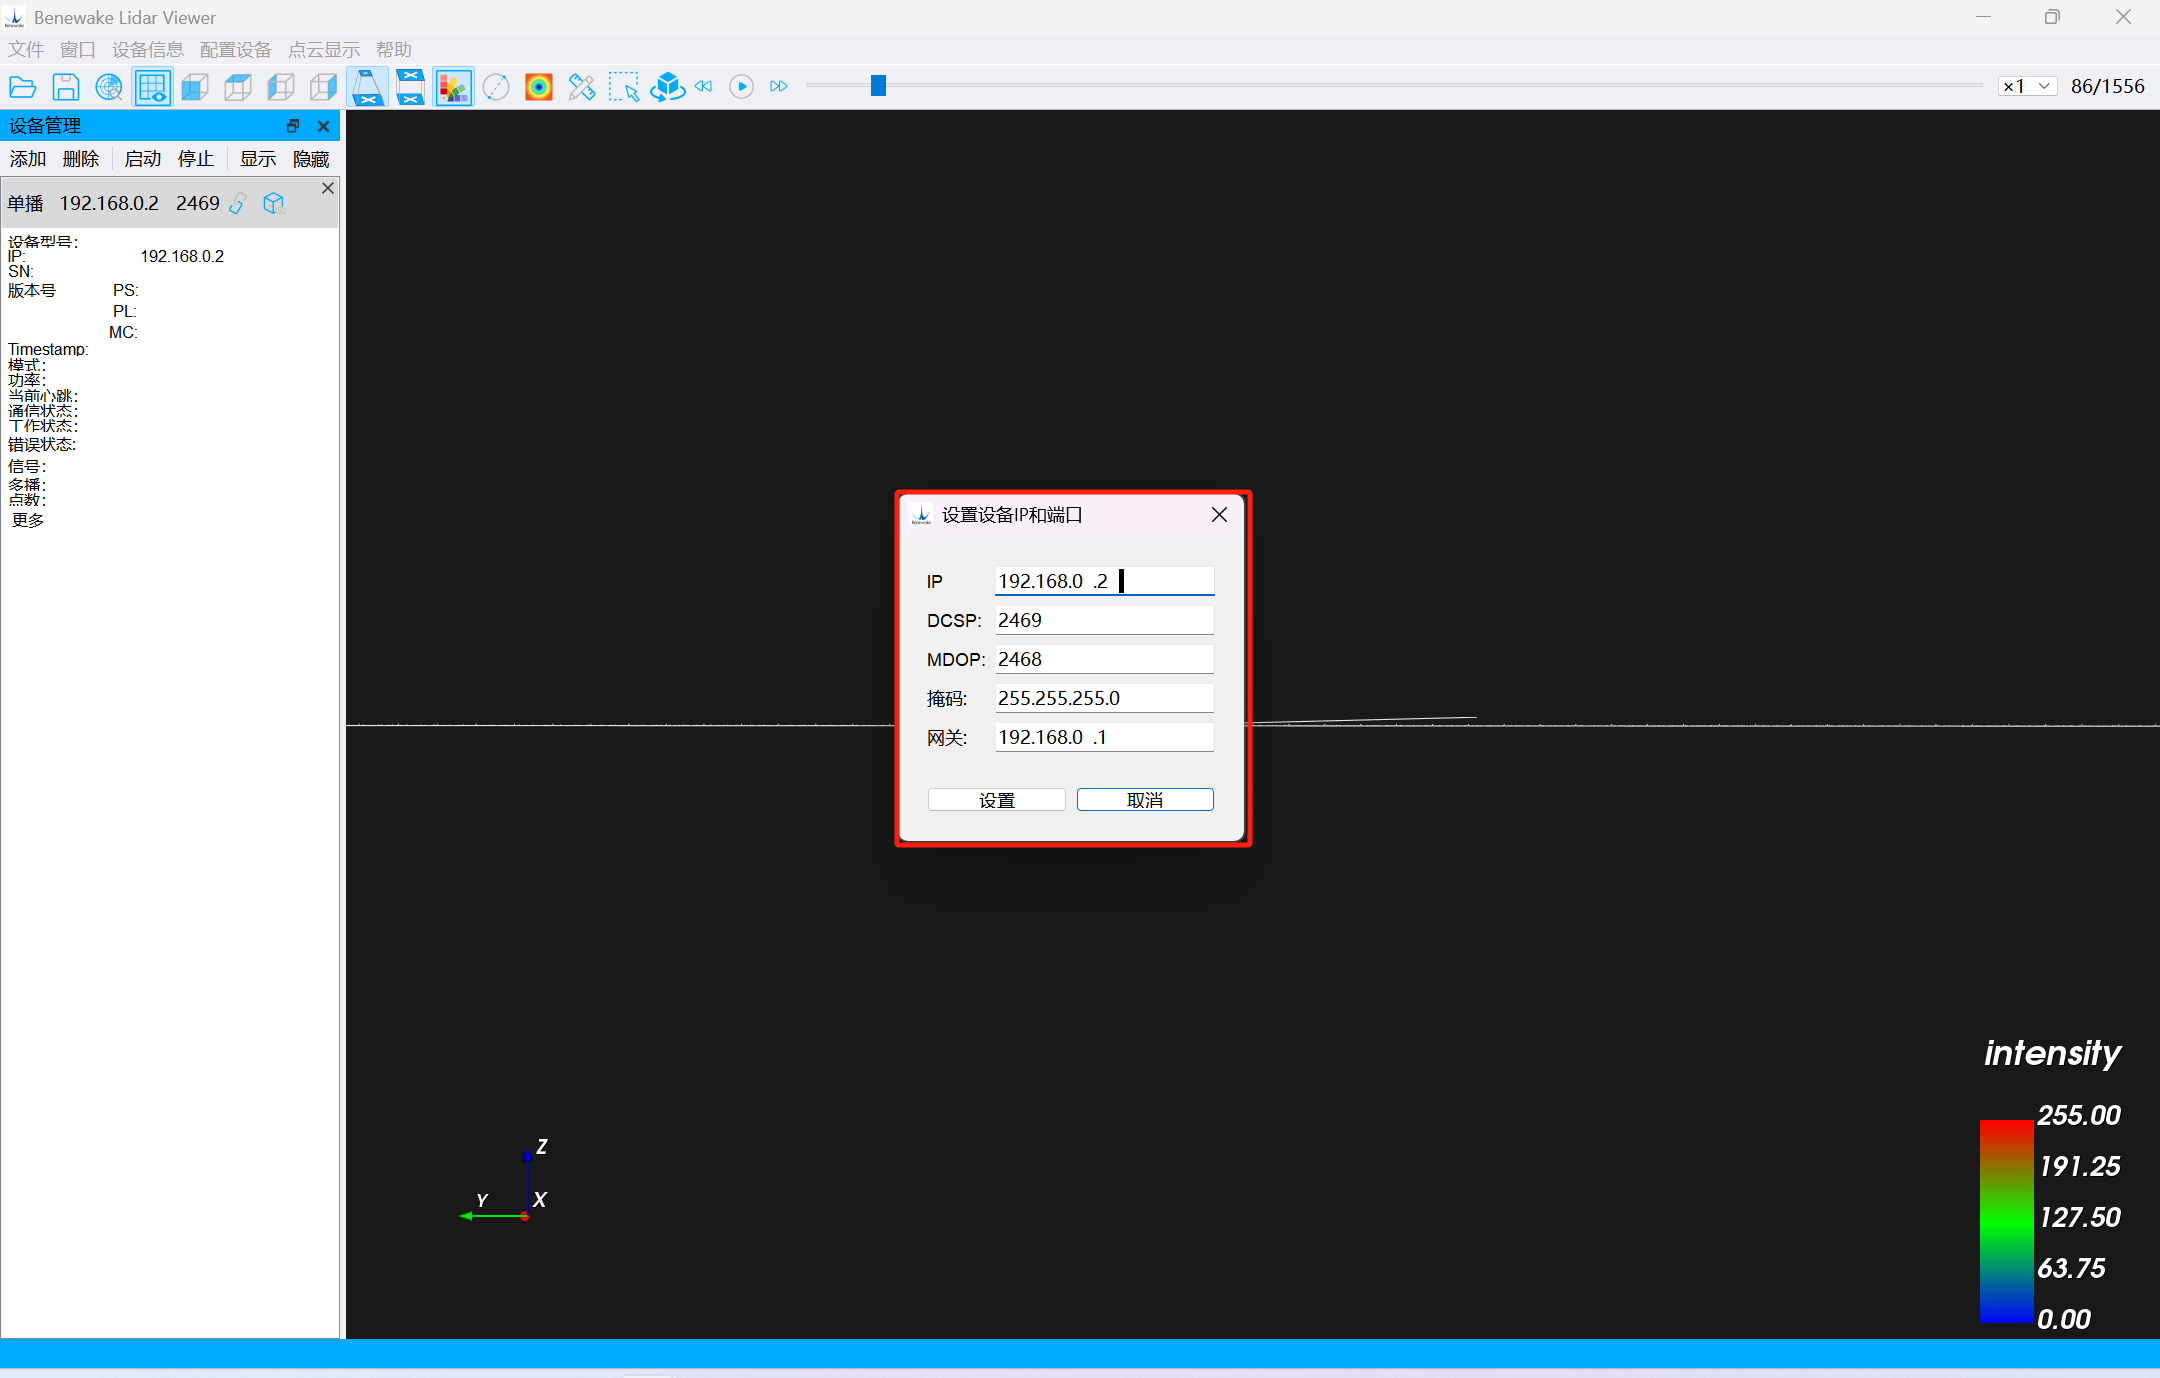Open the 设备信息 menu
This screenshot has height=1378, width=2160.
coord(148,50)
